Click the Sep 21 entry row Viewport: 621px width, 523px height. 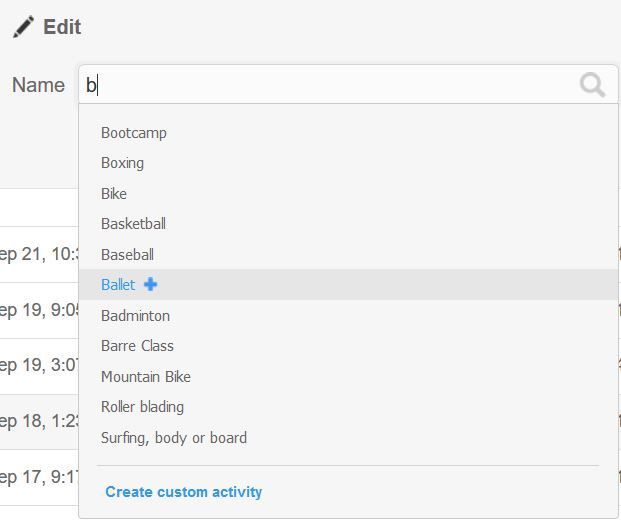[38, 255]
